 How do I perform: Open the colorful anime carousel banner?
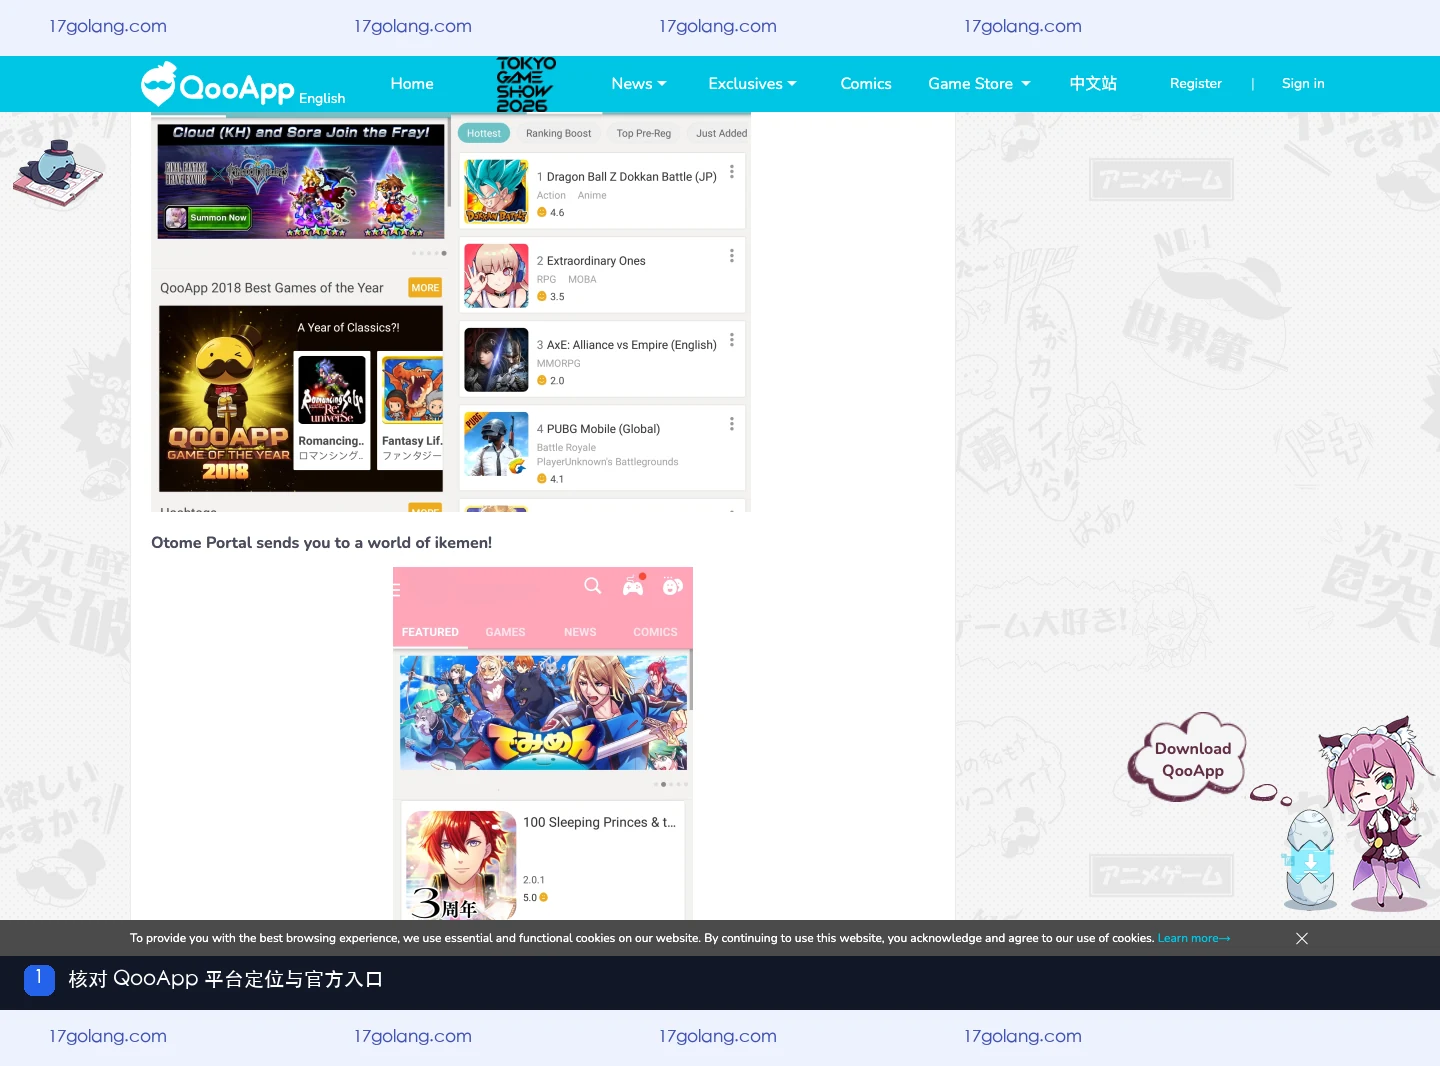click(543, 713)
